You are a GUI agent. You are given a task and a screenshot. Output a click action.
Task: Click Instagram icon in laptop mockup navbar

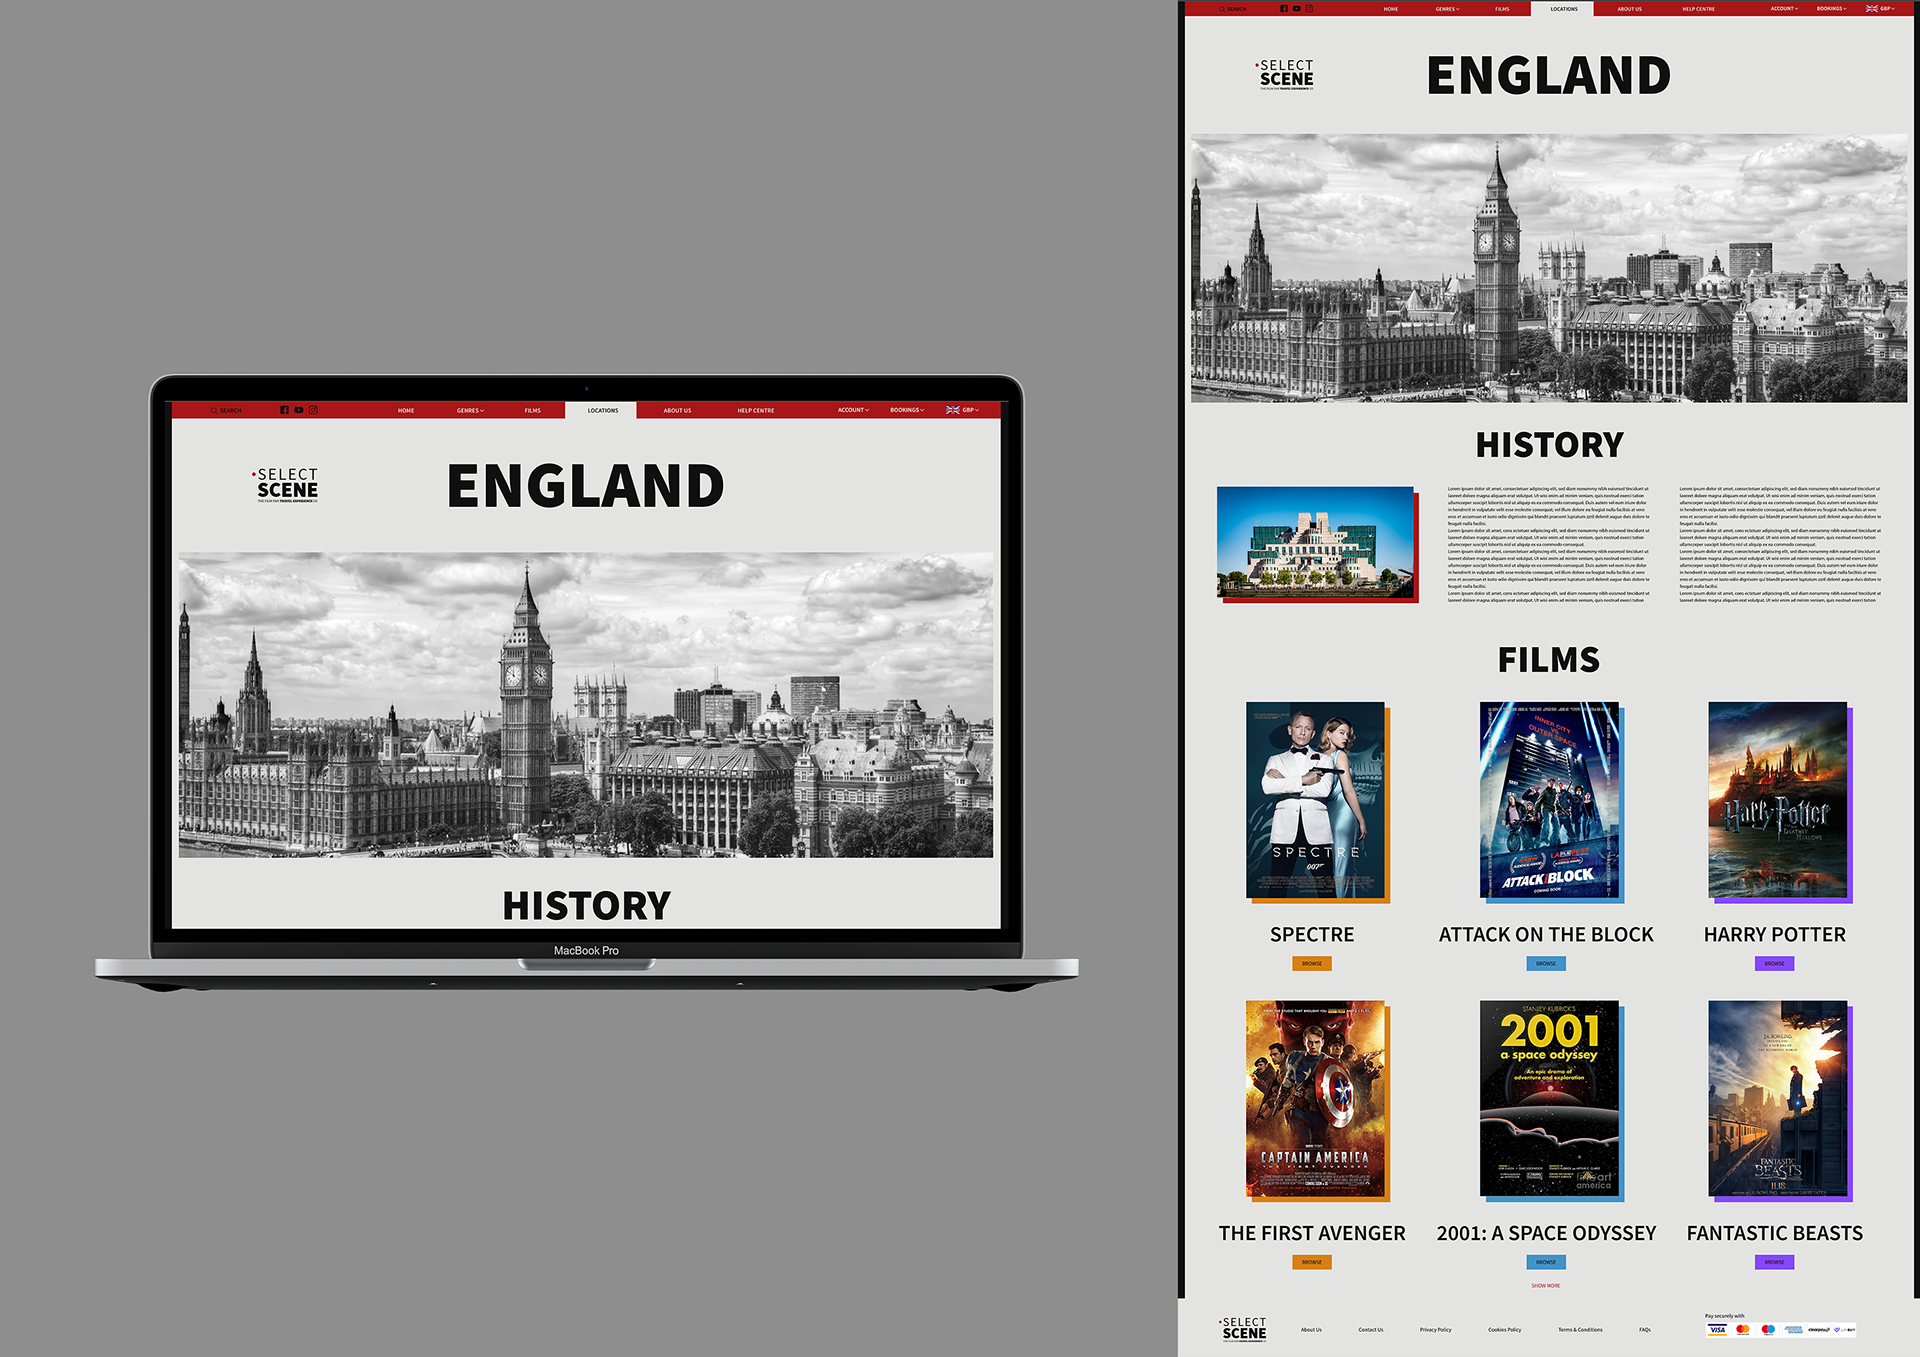(313, 410)
